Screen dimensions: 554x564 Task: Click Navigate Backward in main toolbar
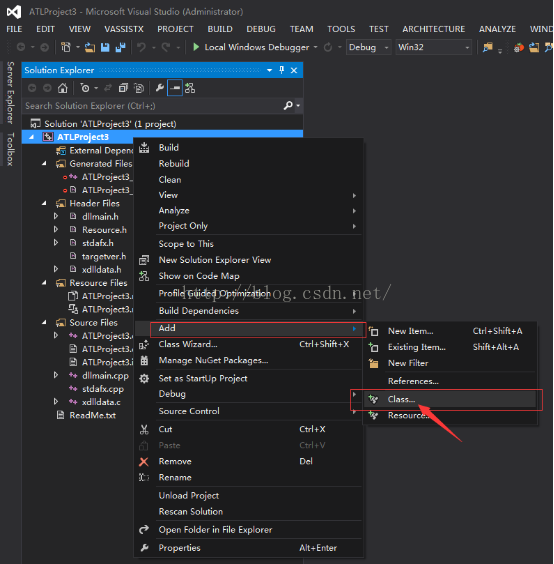21,47
